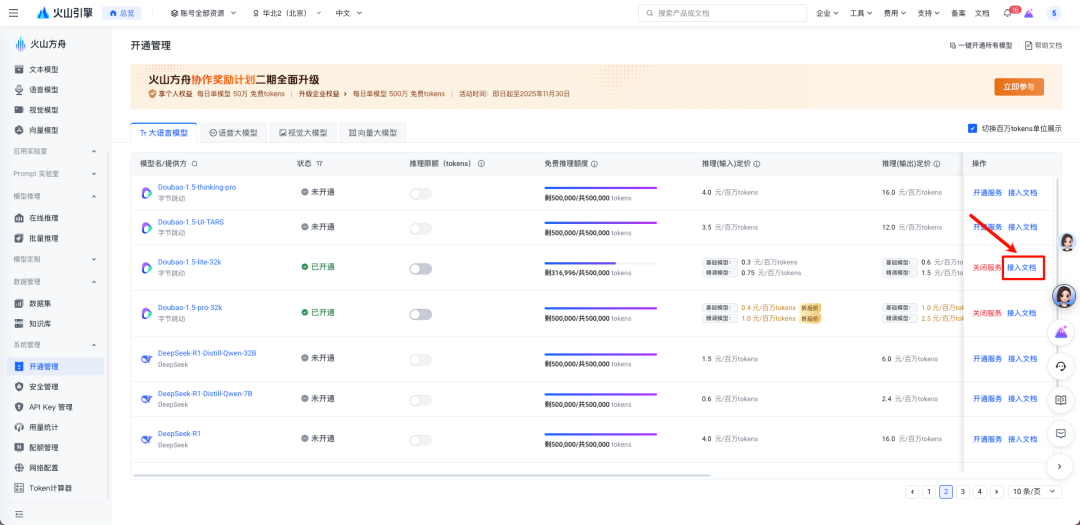Click the book docs floating icon

coord(1061,400)
